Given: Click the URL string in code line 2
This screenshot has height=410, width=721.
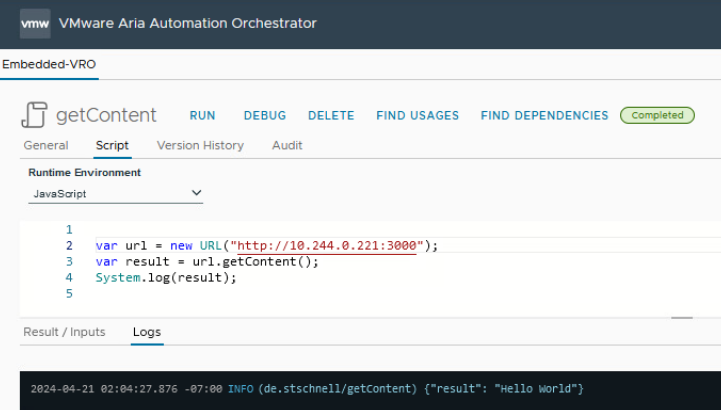Looking at the screenshot, I should click(x=326, y=245).
